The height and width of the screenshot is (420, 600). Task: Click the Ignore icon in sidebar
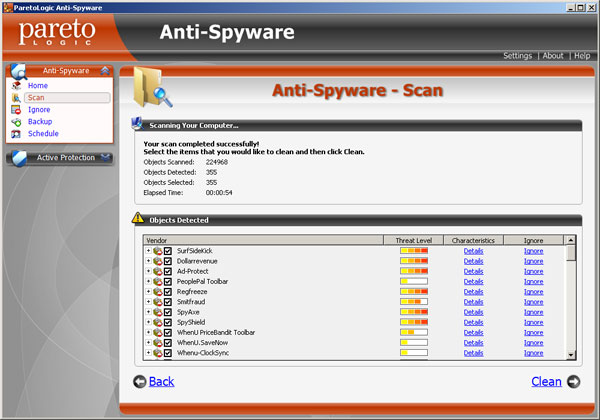point(16,110)
